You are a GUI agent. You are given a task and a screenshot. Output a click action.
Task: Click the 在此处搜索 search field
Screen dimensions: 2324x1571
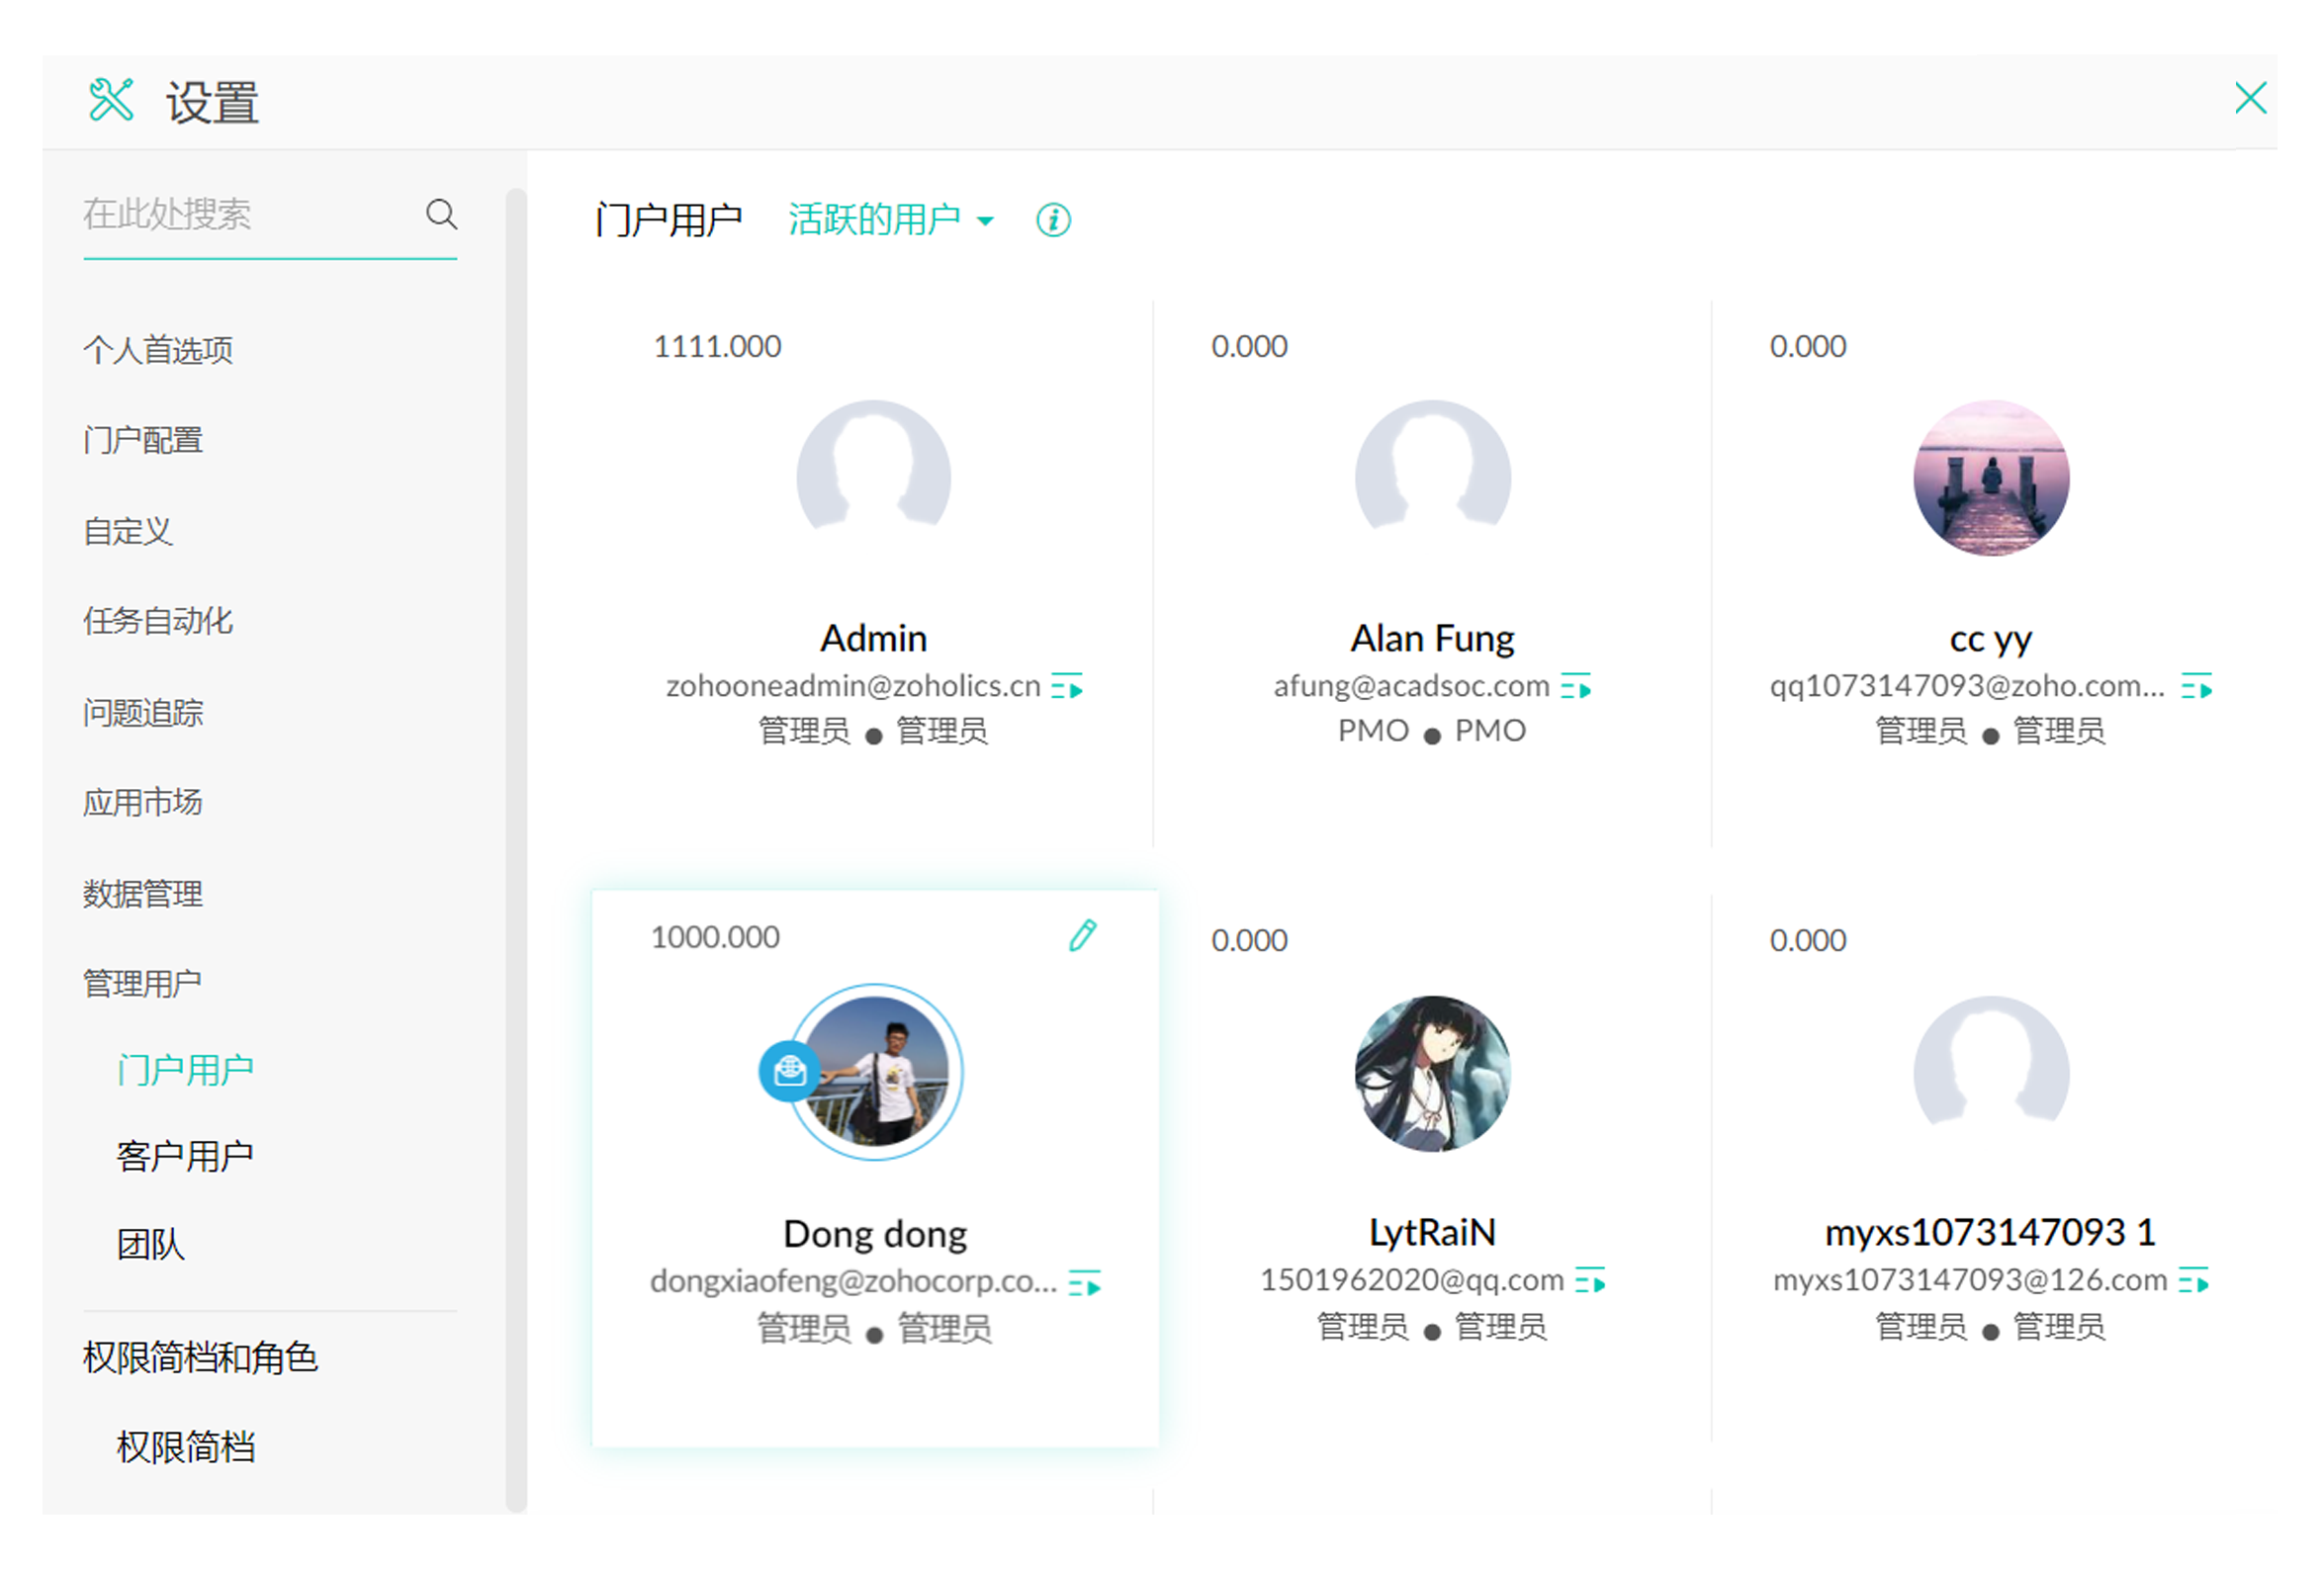pyautogui.click(x=250, y=214)
